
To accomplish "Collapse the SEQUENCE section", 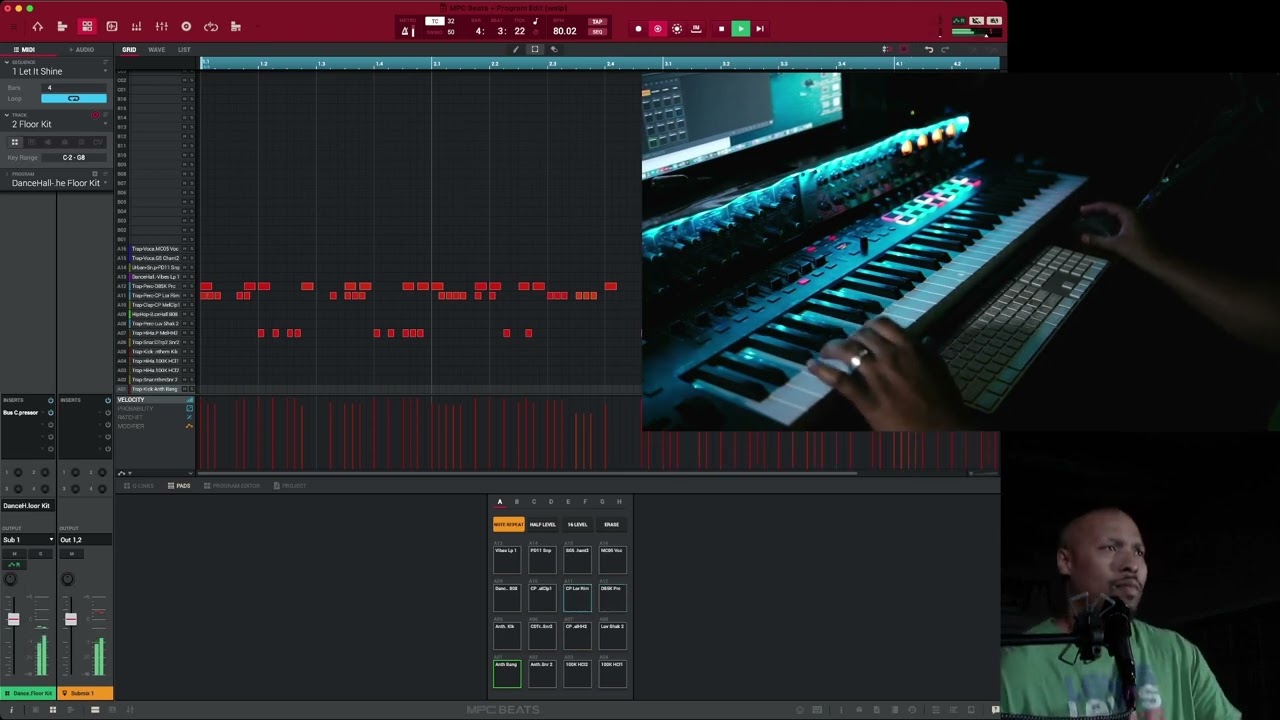I will tap(6, 62).
